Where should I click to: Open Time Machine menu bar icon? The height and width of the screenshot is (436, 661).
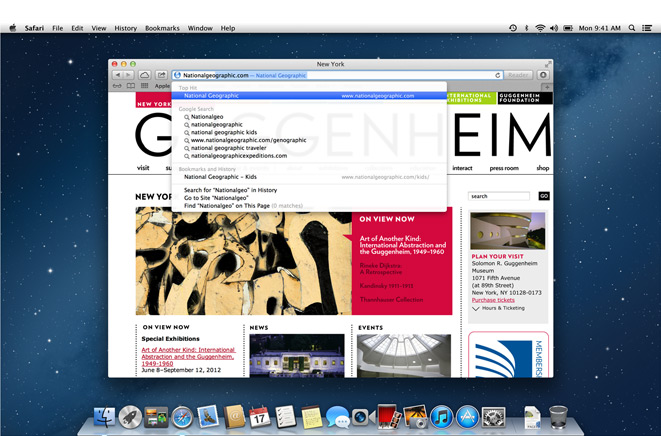[513, 28]
